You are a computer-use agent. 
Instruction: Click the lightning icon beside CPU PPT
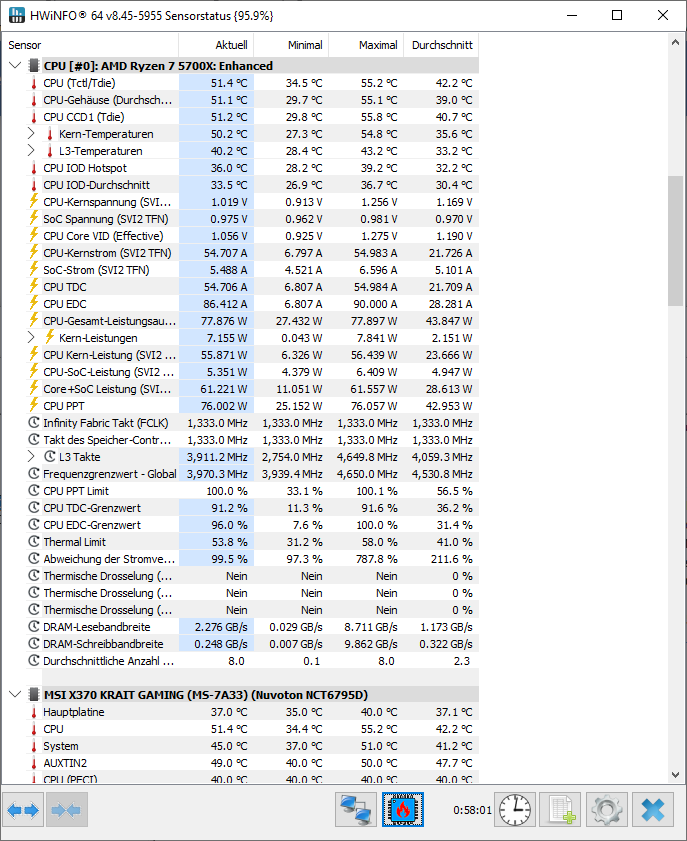(x=34, y=405)
